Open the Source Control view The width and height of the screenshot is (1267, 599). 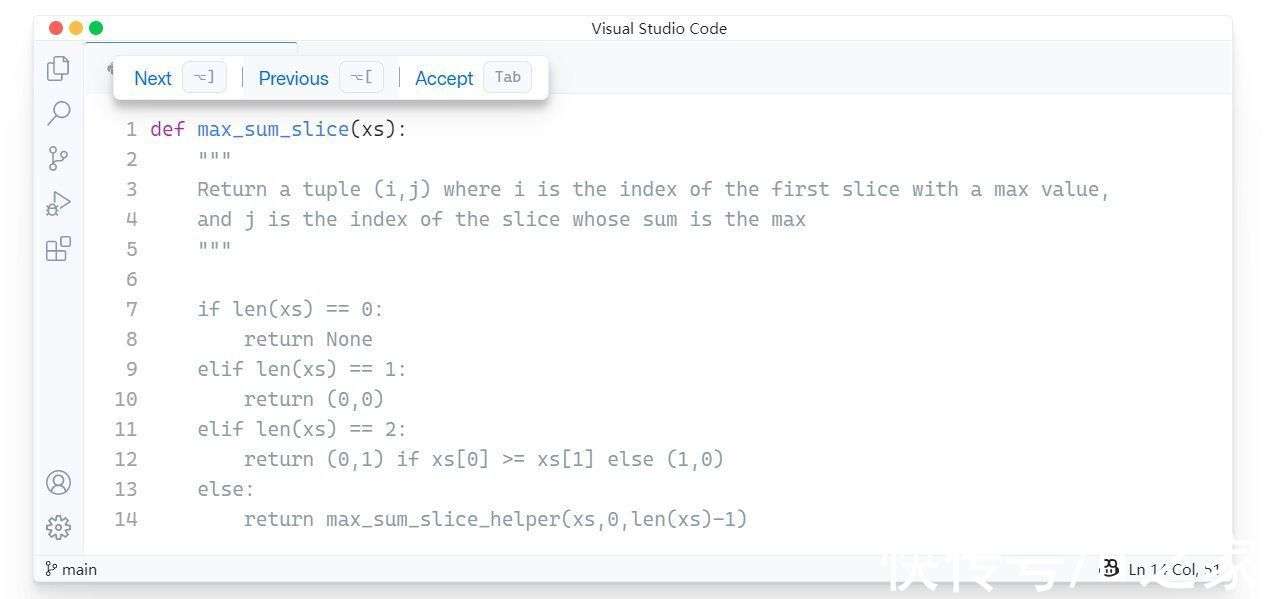coord(57,158)
